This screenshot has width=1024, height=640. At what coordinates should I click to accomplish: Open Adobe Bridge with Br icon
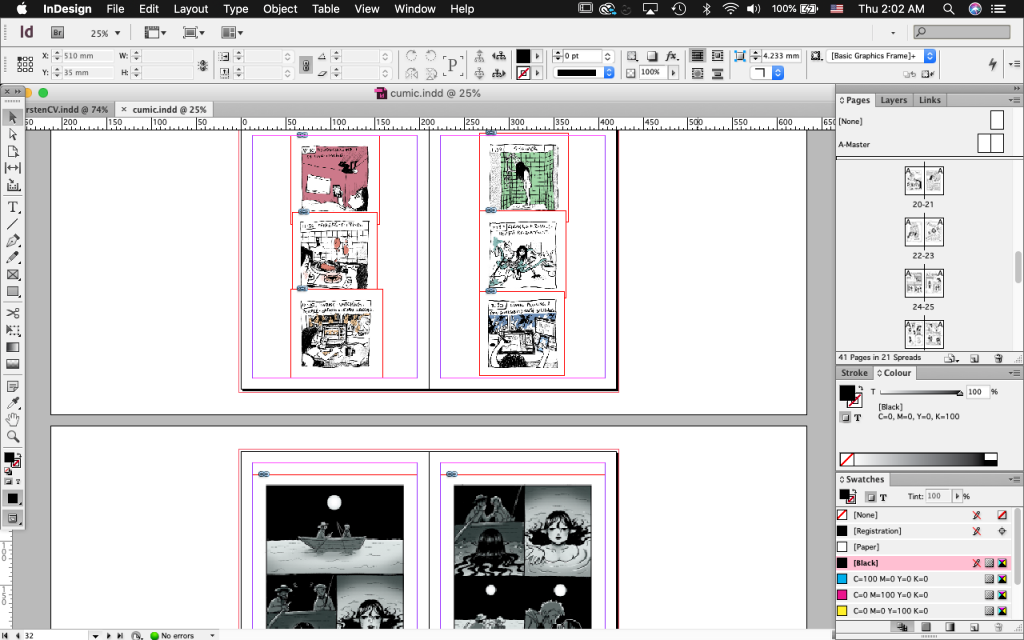[x=57, y=33]
